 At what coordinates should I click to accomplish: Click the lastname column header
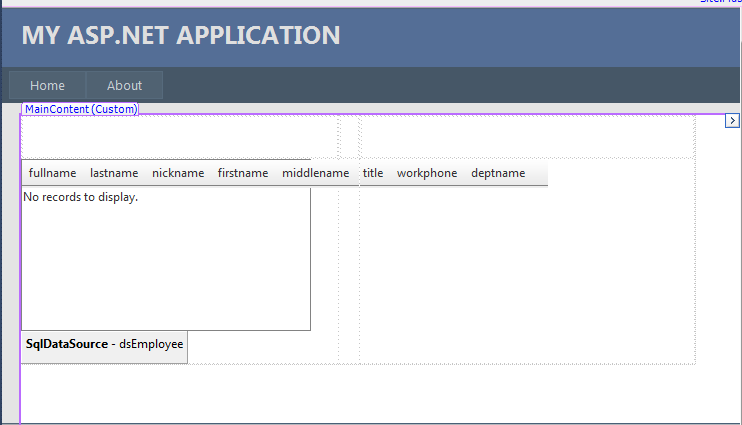(x=114, y=173)
